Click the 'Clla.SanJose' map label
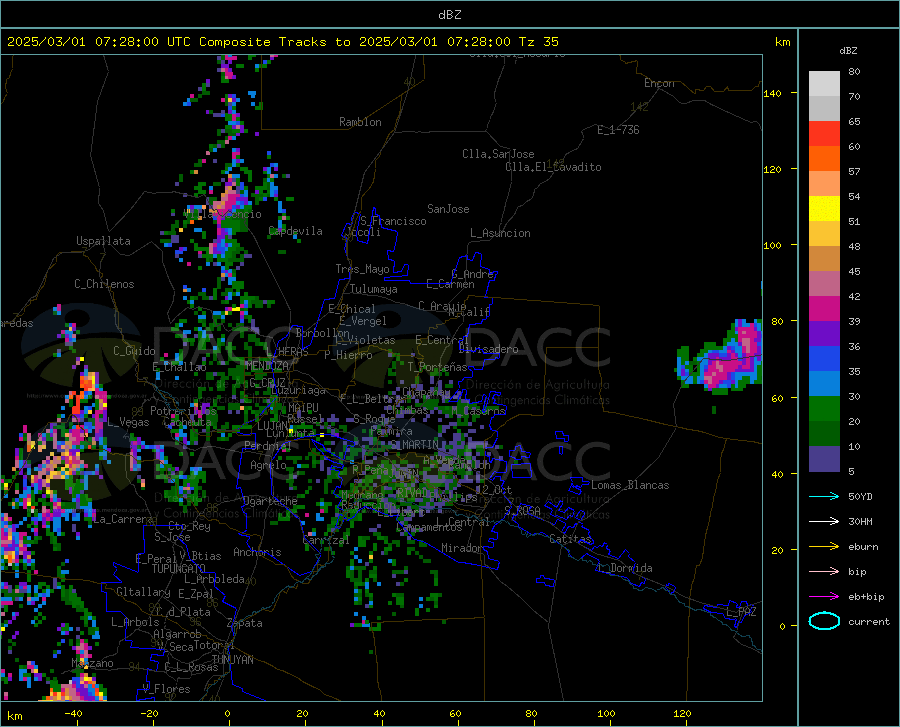The height and width of the screenshot is (727, 900). pyautogui.click(x=498, y=154)
